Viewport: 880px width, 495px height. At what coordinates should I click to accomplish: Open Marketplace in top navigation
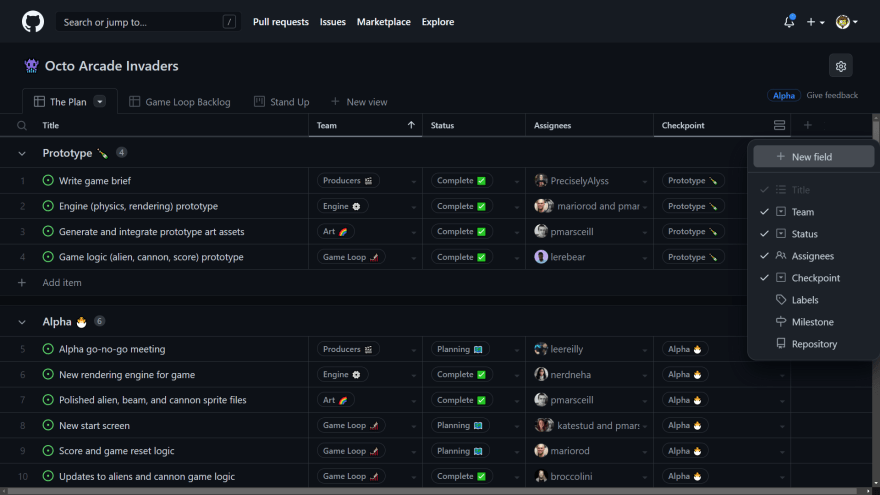coord(383,22)
